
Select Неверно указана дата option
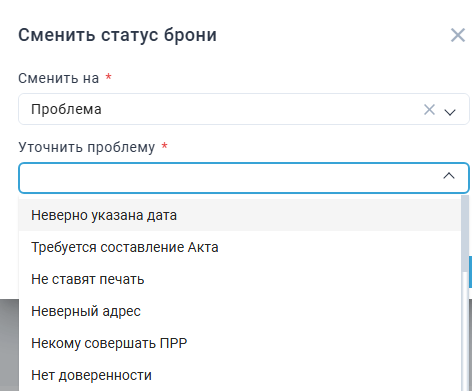coord(239,215)
